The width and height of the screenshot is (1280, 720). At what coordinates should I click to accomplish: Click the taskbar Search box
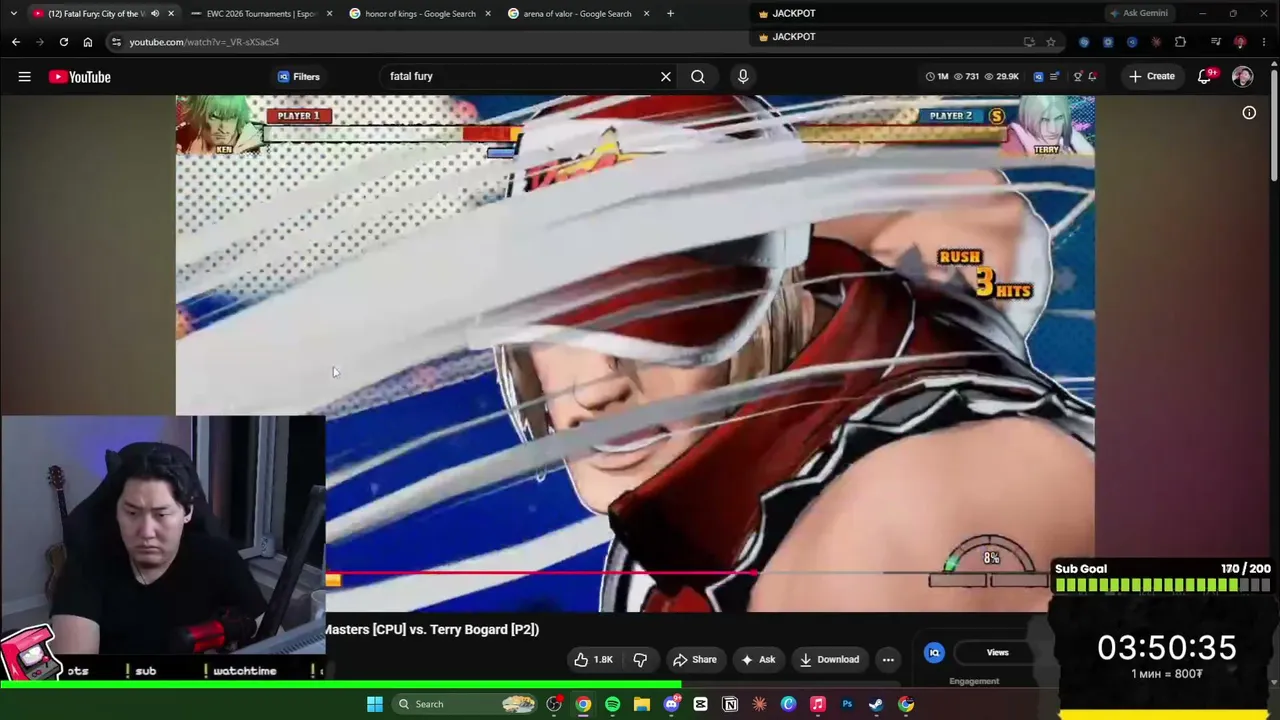pos(466,704)
